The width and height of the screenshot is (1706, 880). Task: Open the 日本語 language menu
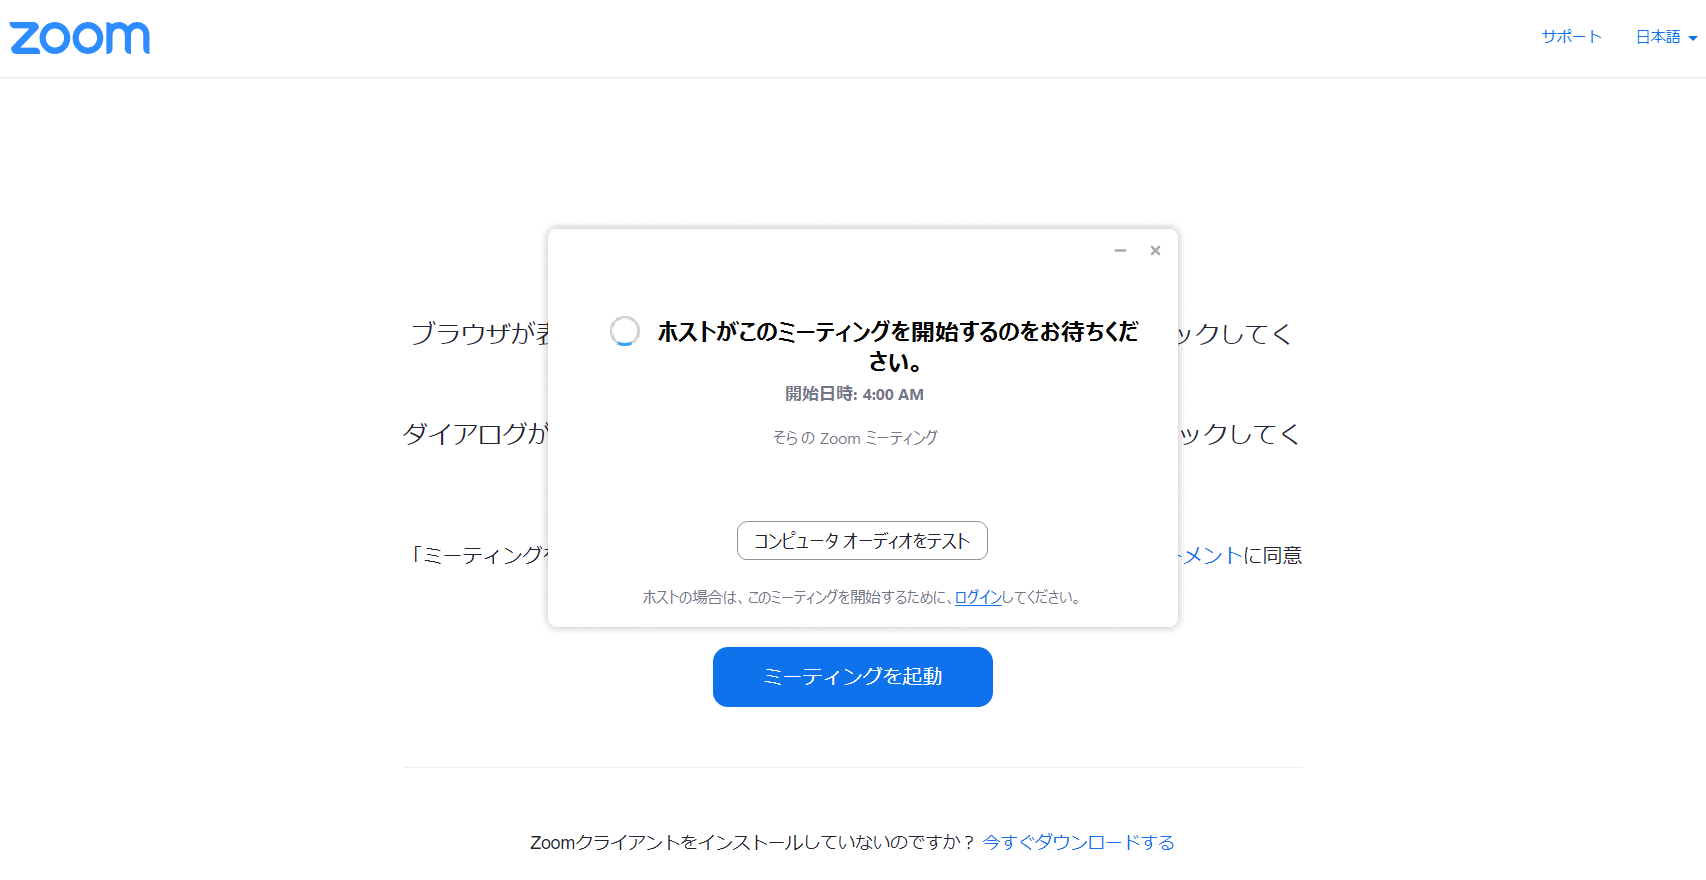pyautogui.click(x=1657, y=37)
